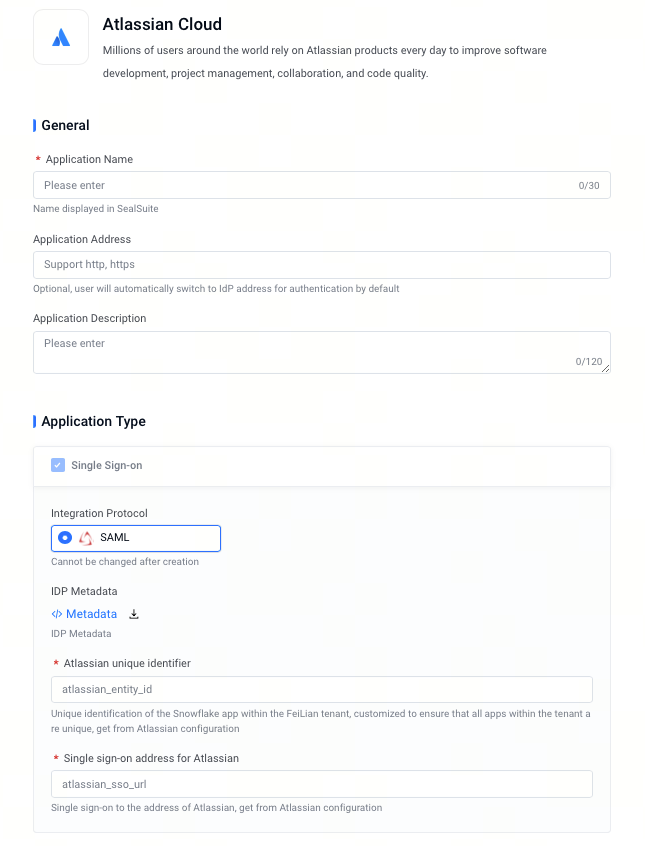This screenshot has height=846, width=645.
Task: Click the code brackets icon beside Metadata
Action: tap(57, 614)
